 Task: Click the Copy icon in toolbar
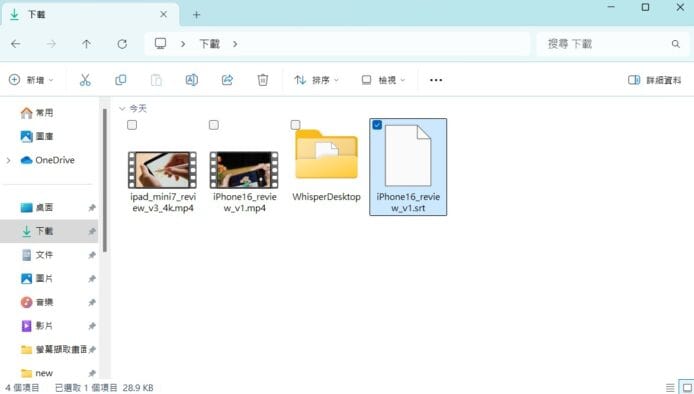click(x=120, y=80)
